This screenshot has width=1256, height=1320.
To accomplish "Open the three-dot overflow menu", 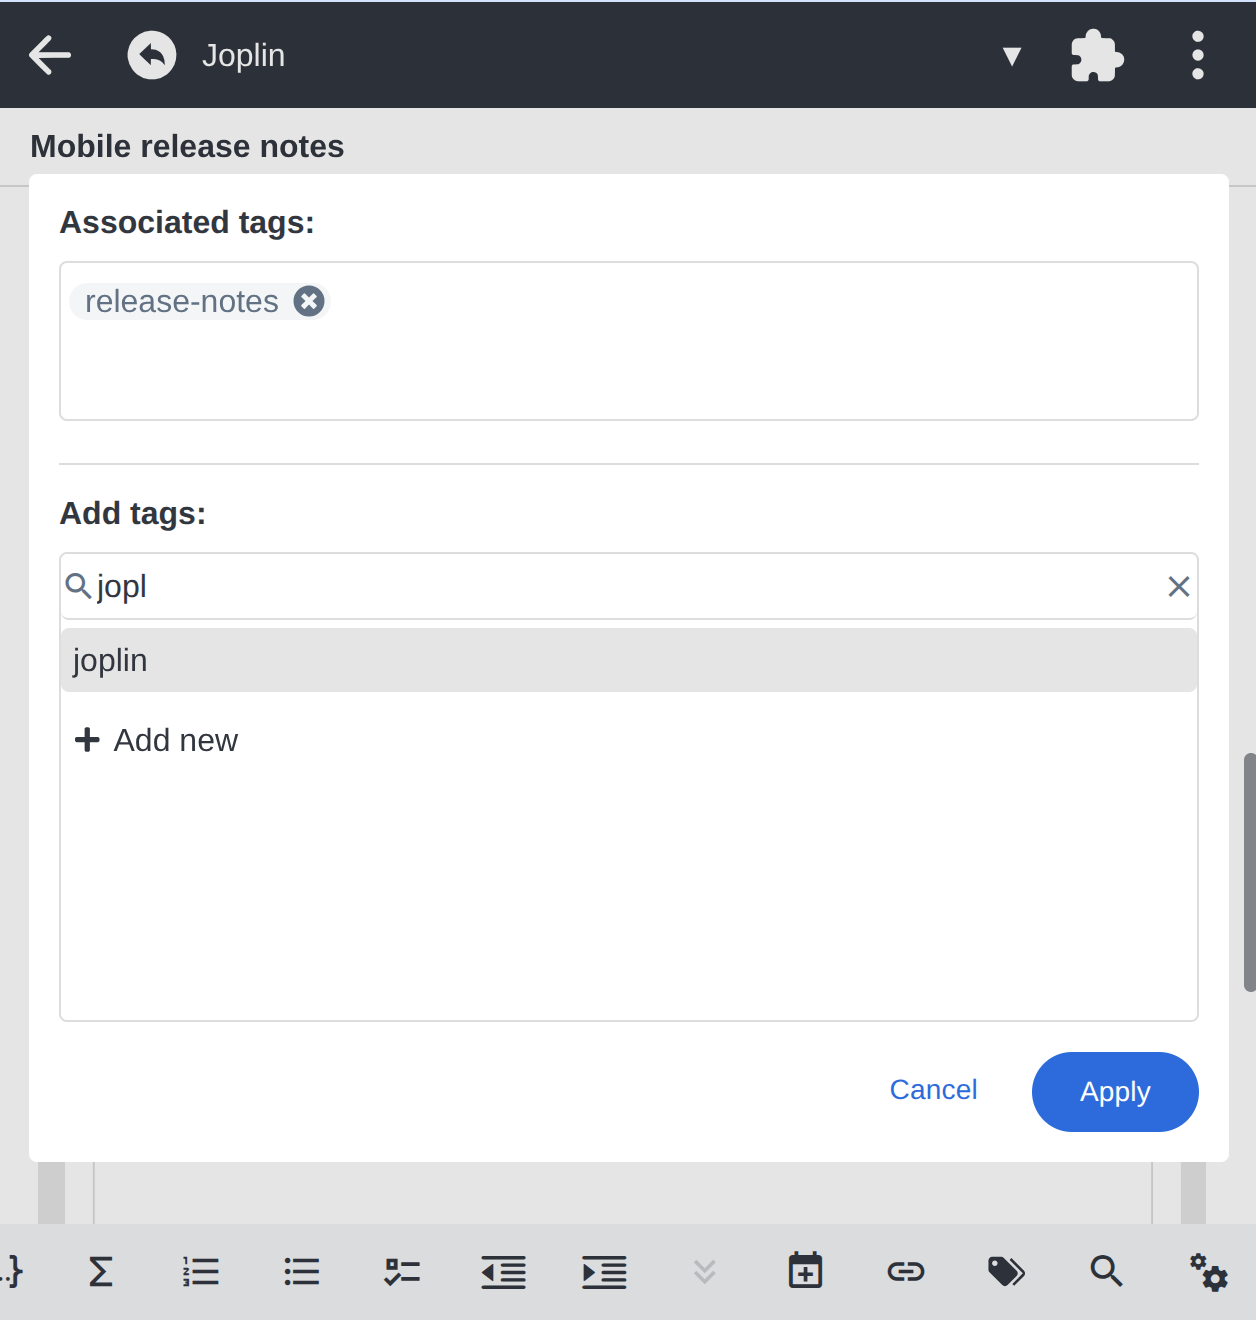I will tap(1197, 55).
